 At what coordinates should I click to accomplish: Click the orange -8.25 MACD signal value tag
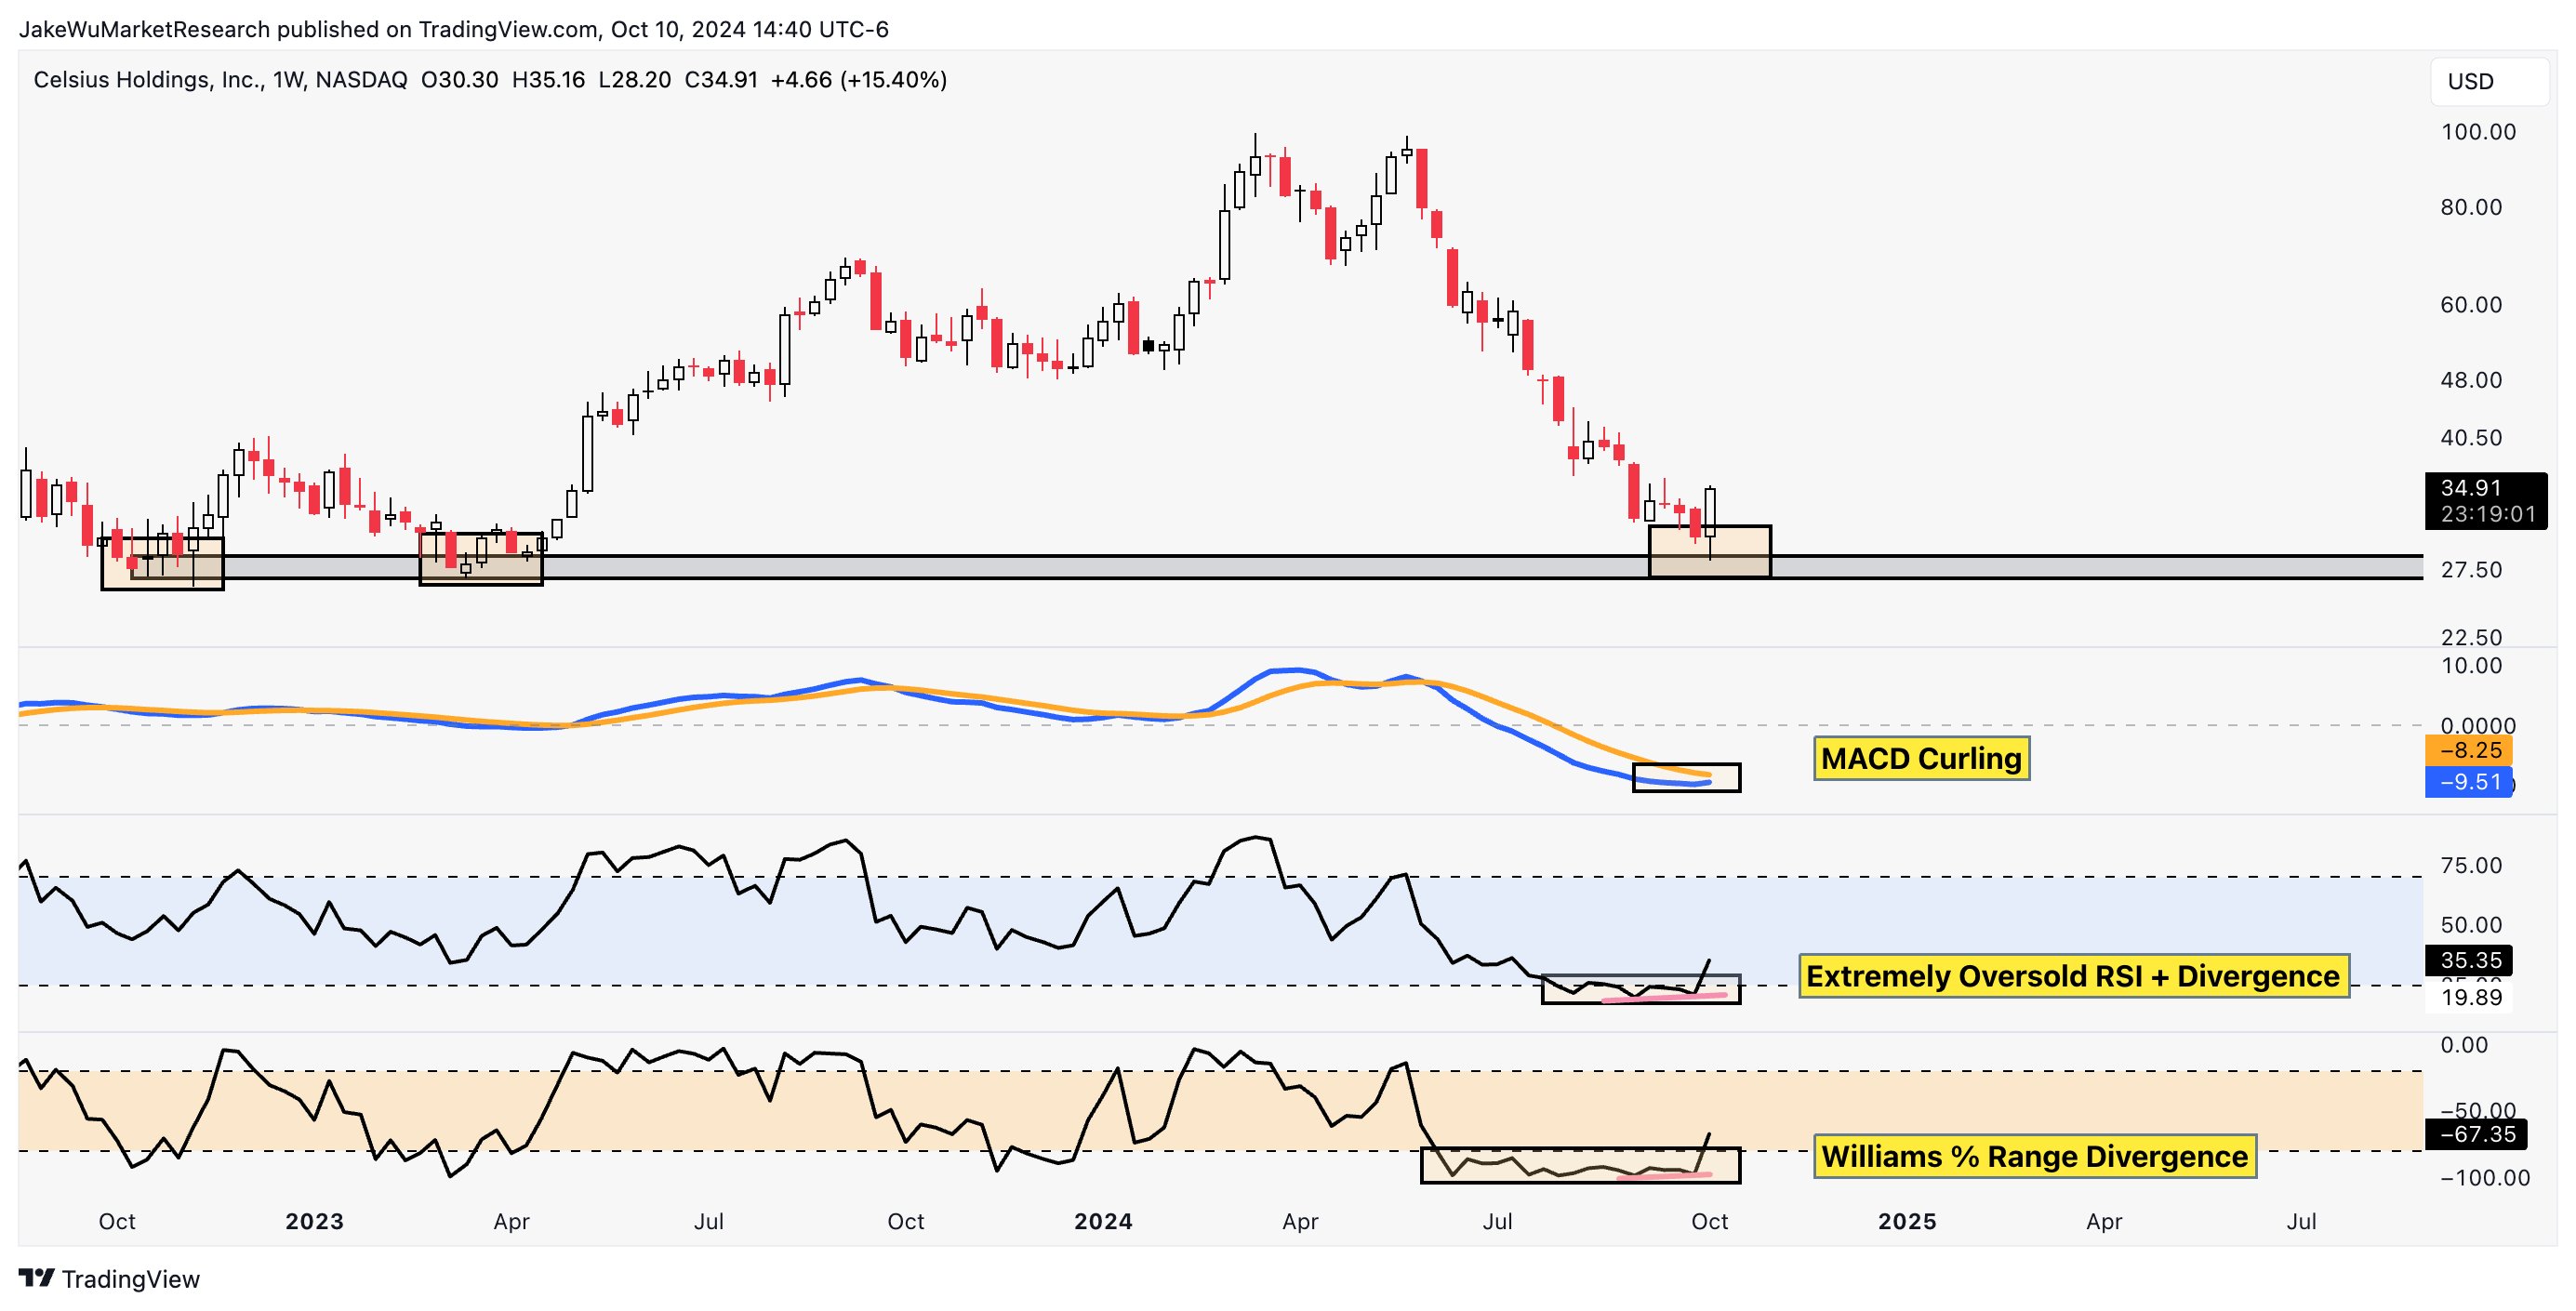[x=2468, y=751]
